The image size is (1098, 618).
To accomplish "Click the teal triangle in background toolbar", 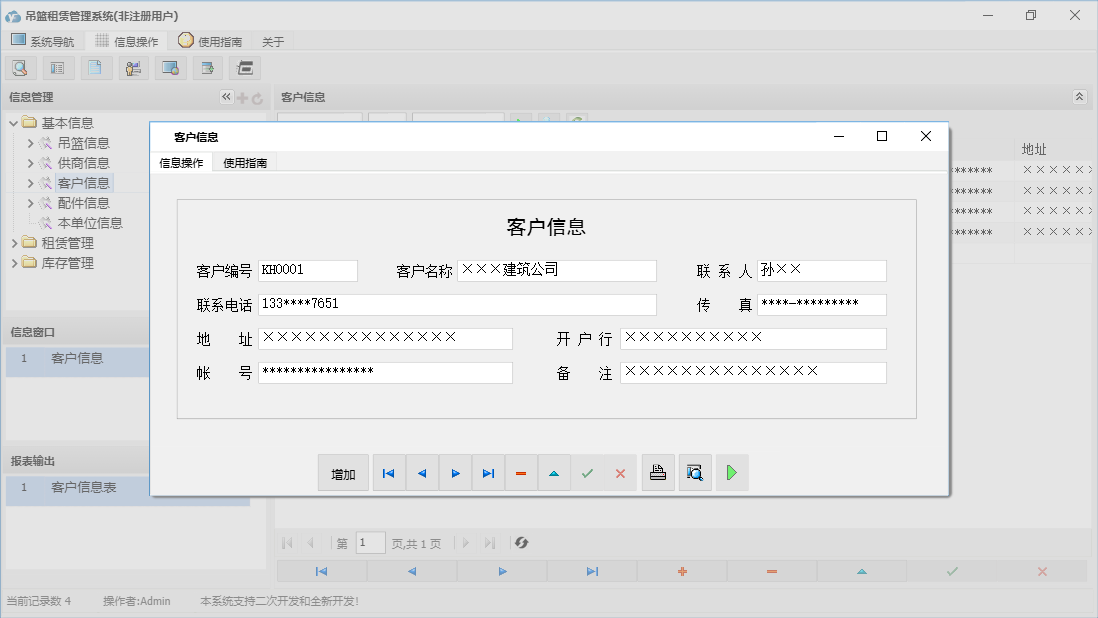I will (x=862, y=571).
